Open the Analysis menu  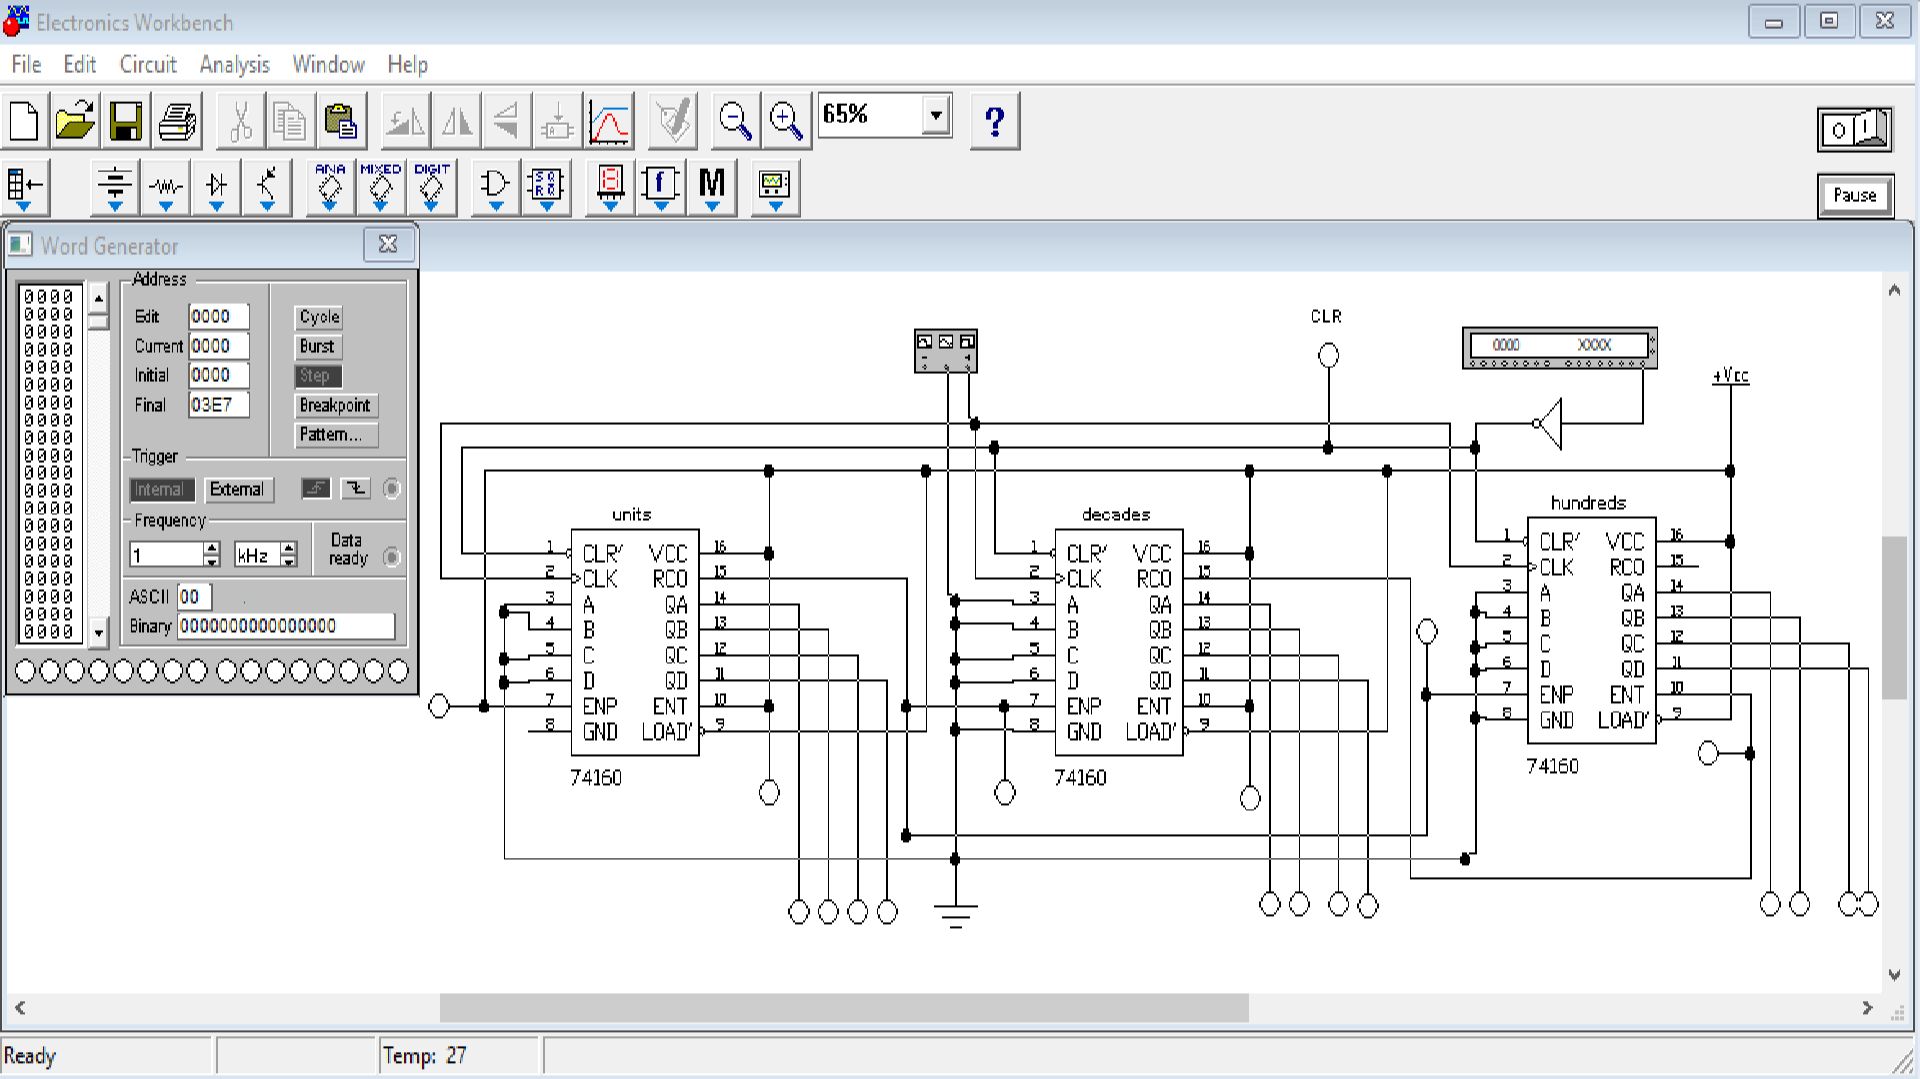tap(234, 65)
